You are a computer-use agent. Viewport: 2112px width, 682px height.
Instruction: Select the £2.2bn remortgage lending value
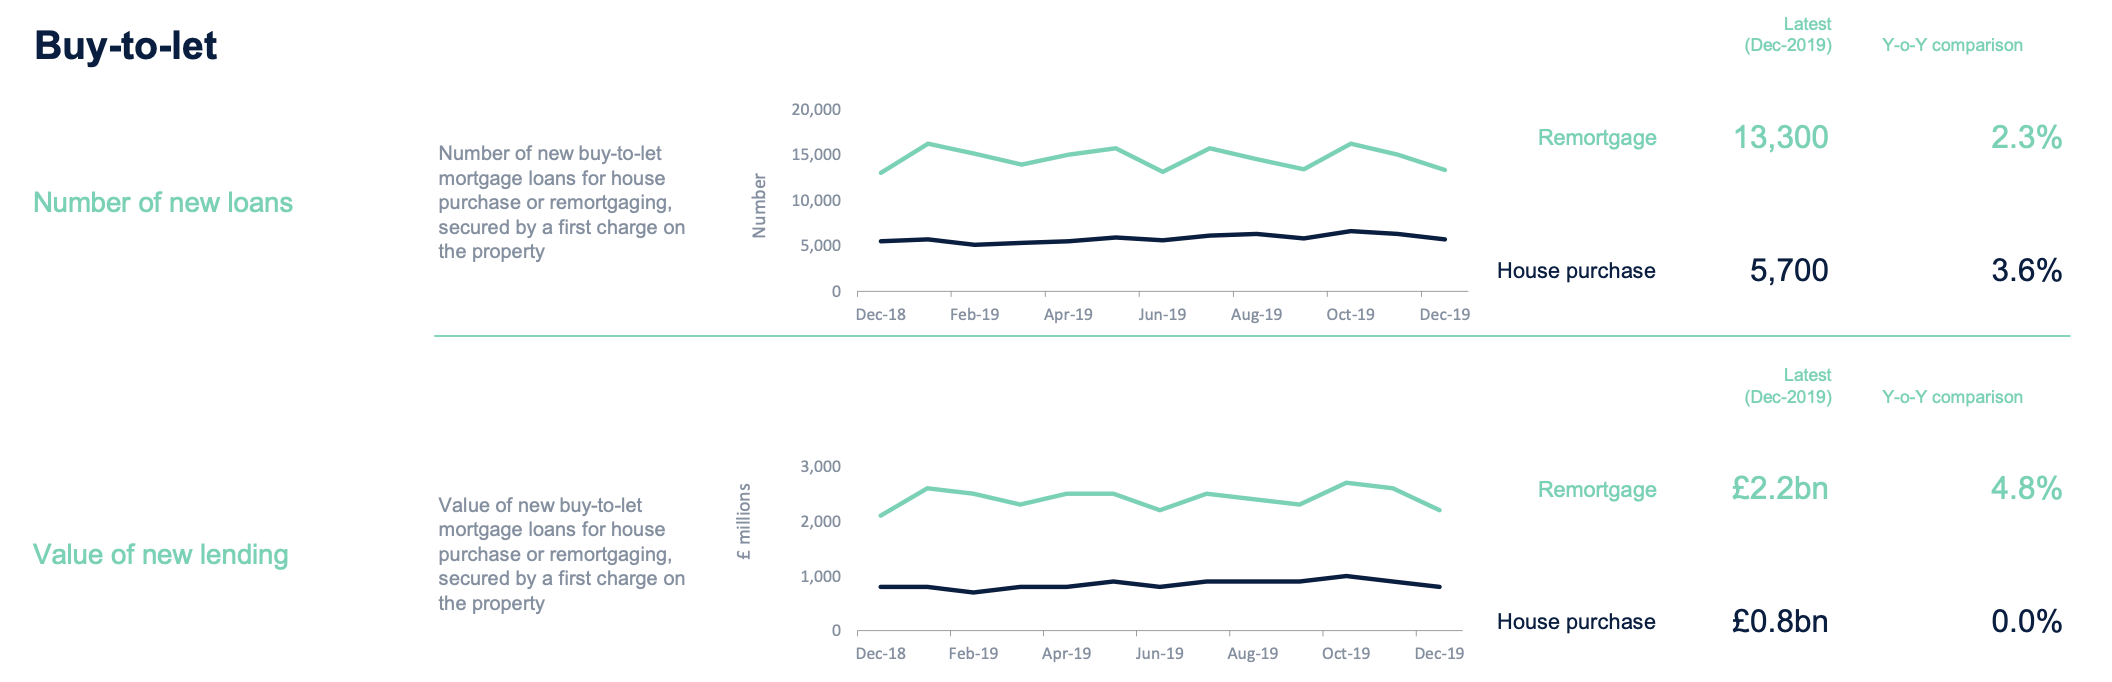(x=1779, y=488)
